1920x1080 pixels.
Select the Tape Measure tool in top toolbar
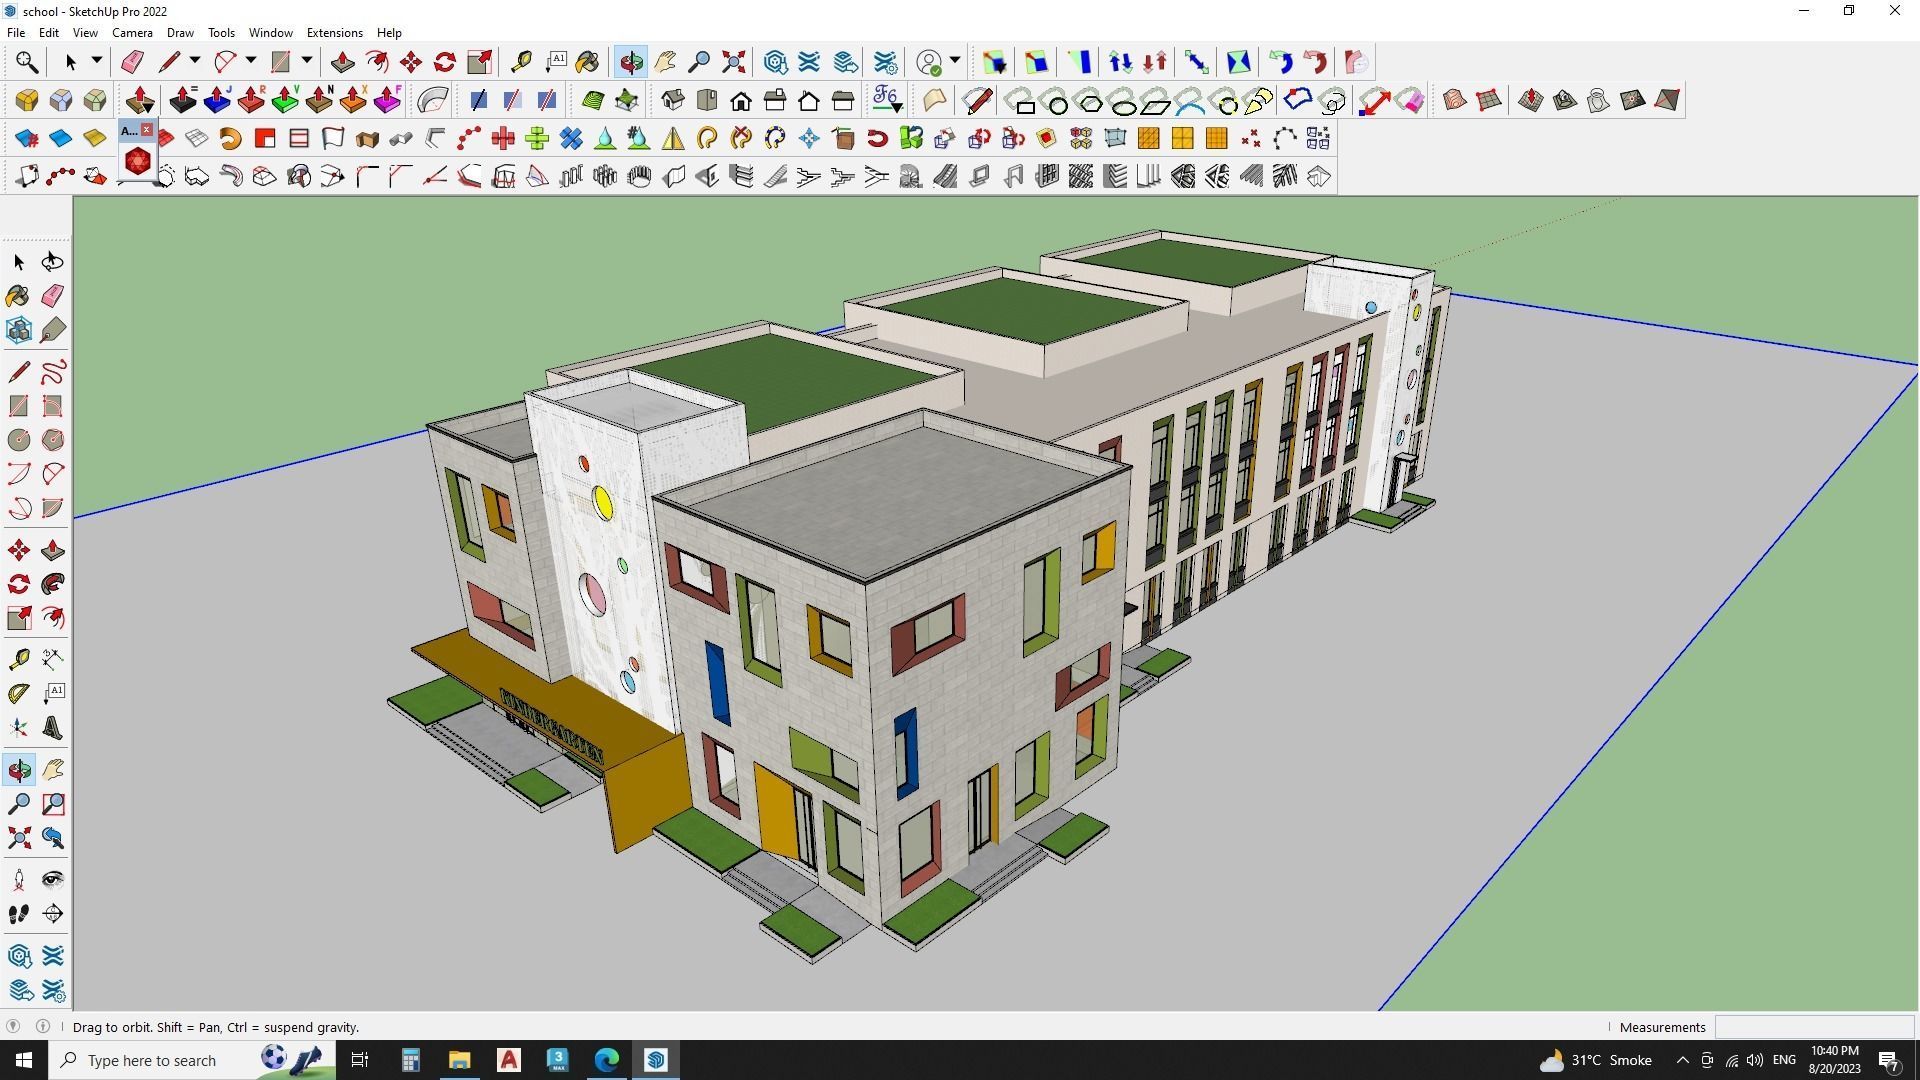[x=521, y=62]
